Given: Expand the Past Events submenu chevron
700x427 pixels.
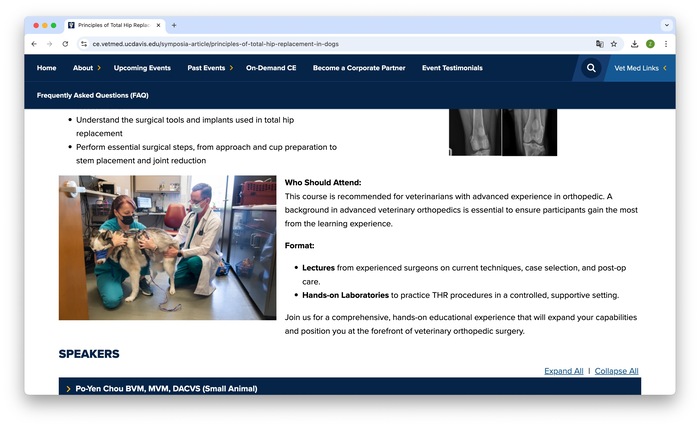Looking at the screenshot, I should 231,68.
